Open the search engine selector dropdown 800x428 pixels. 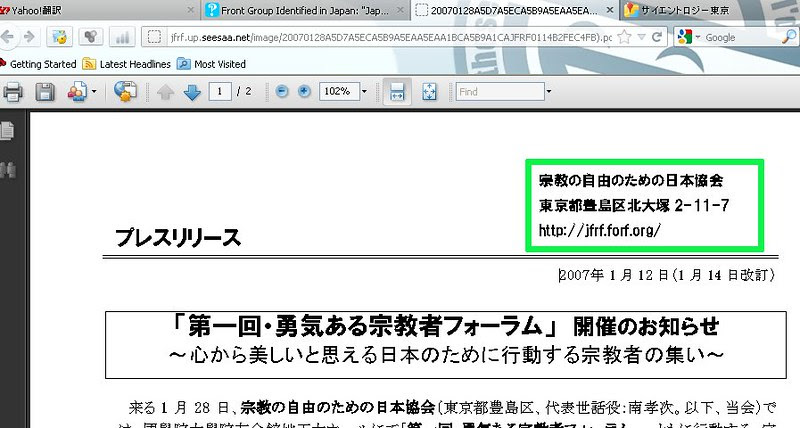click(688, 37)
